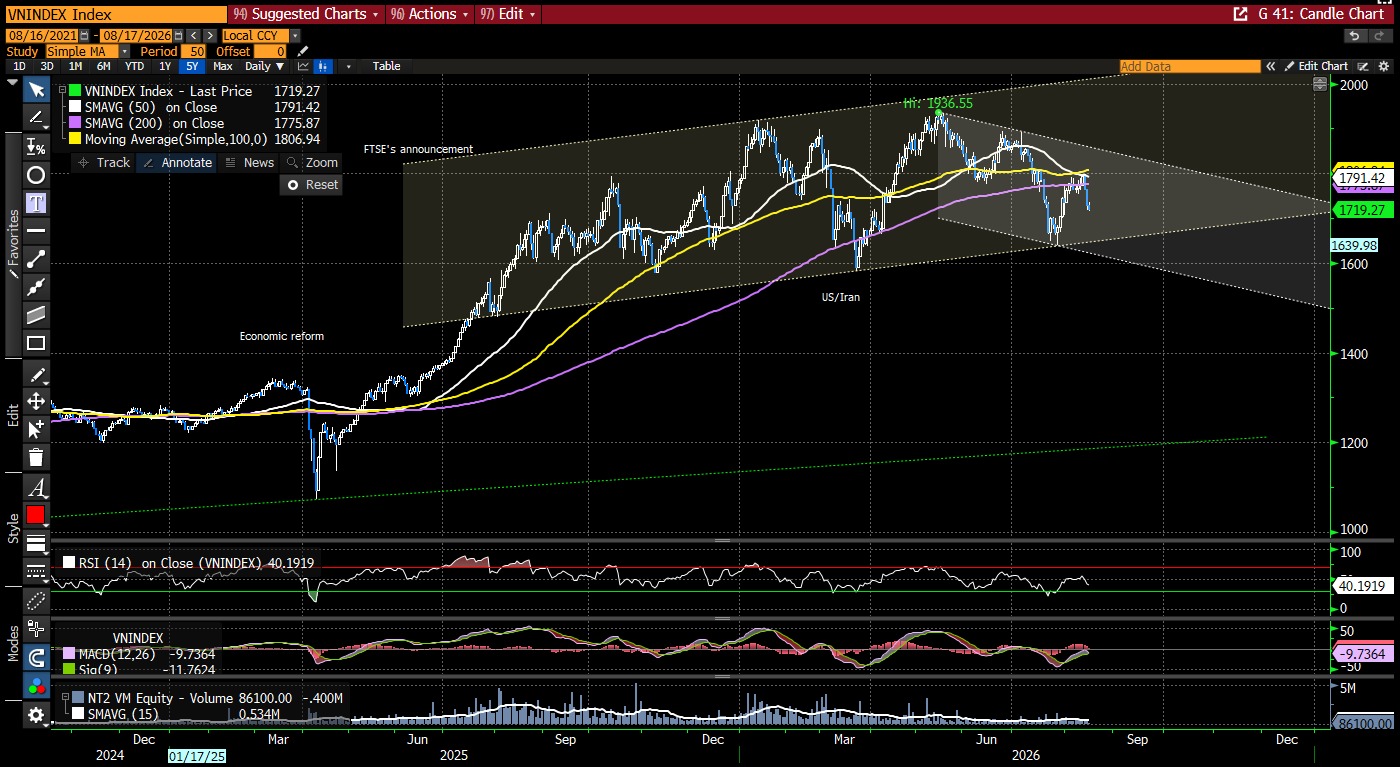This screenshot has height=767, width=1400.
Task: Select the 1Y range button
Action: (x=165, y=66)
